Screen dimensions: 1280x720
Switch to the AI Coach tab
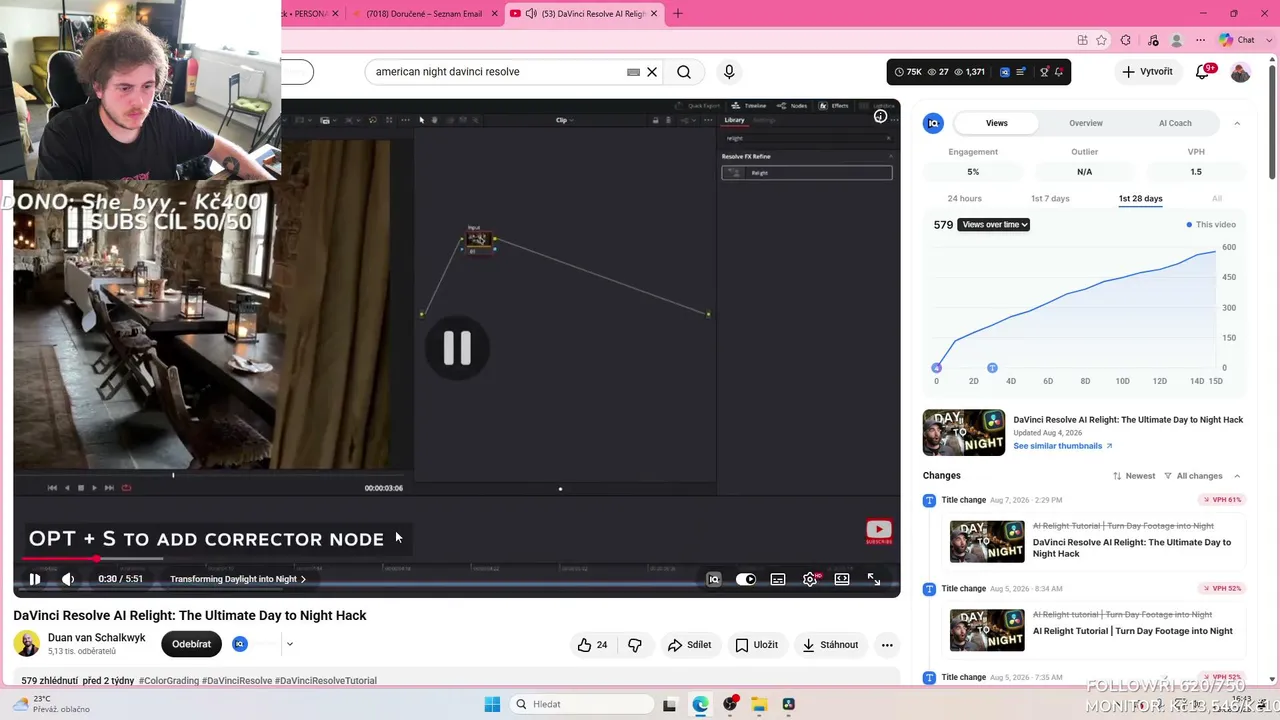(x=1175, y=123)
